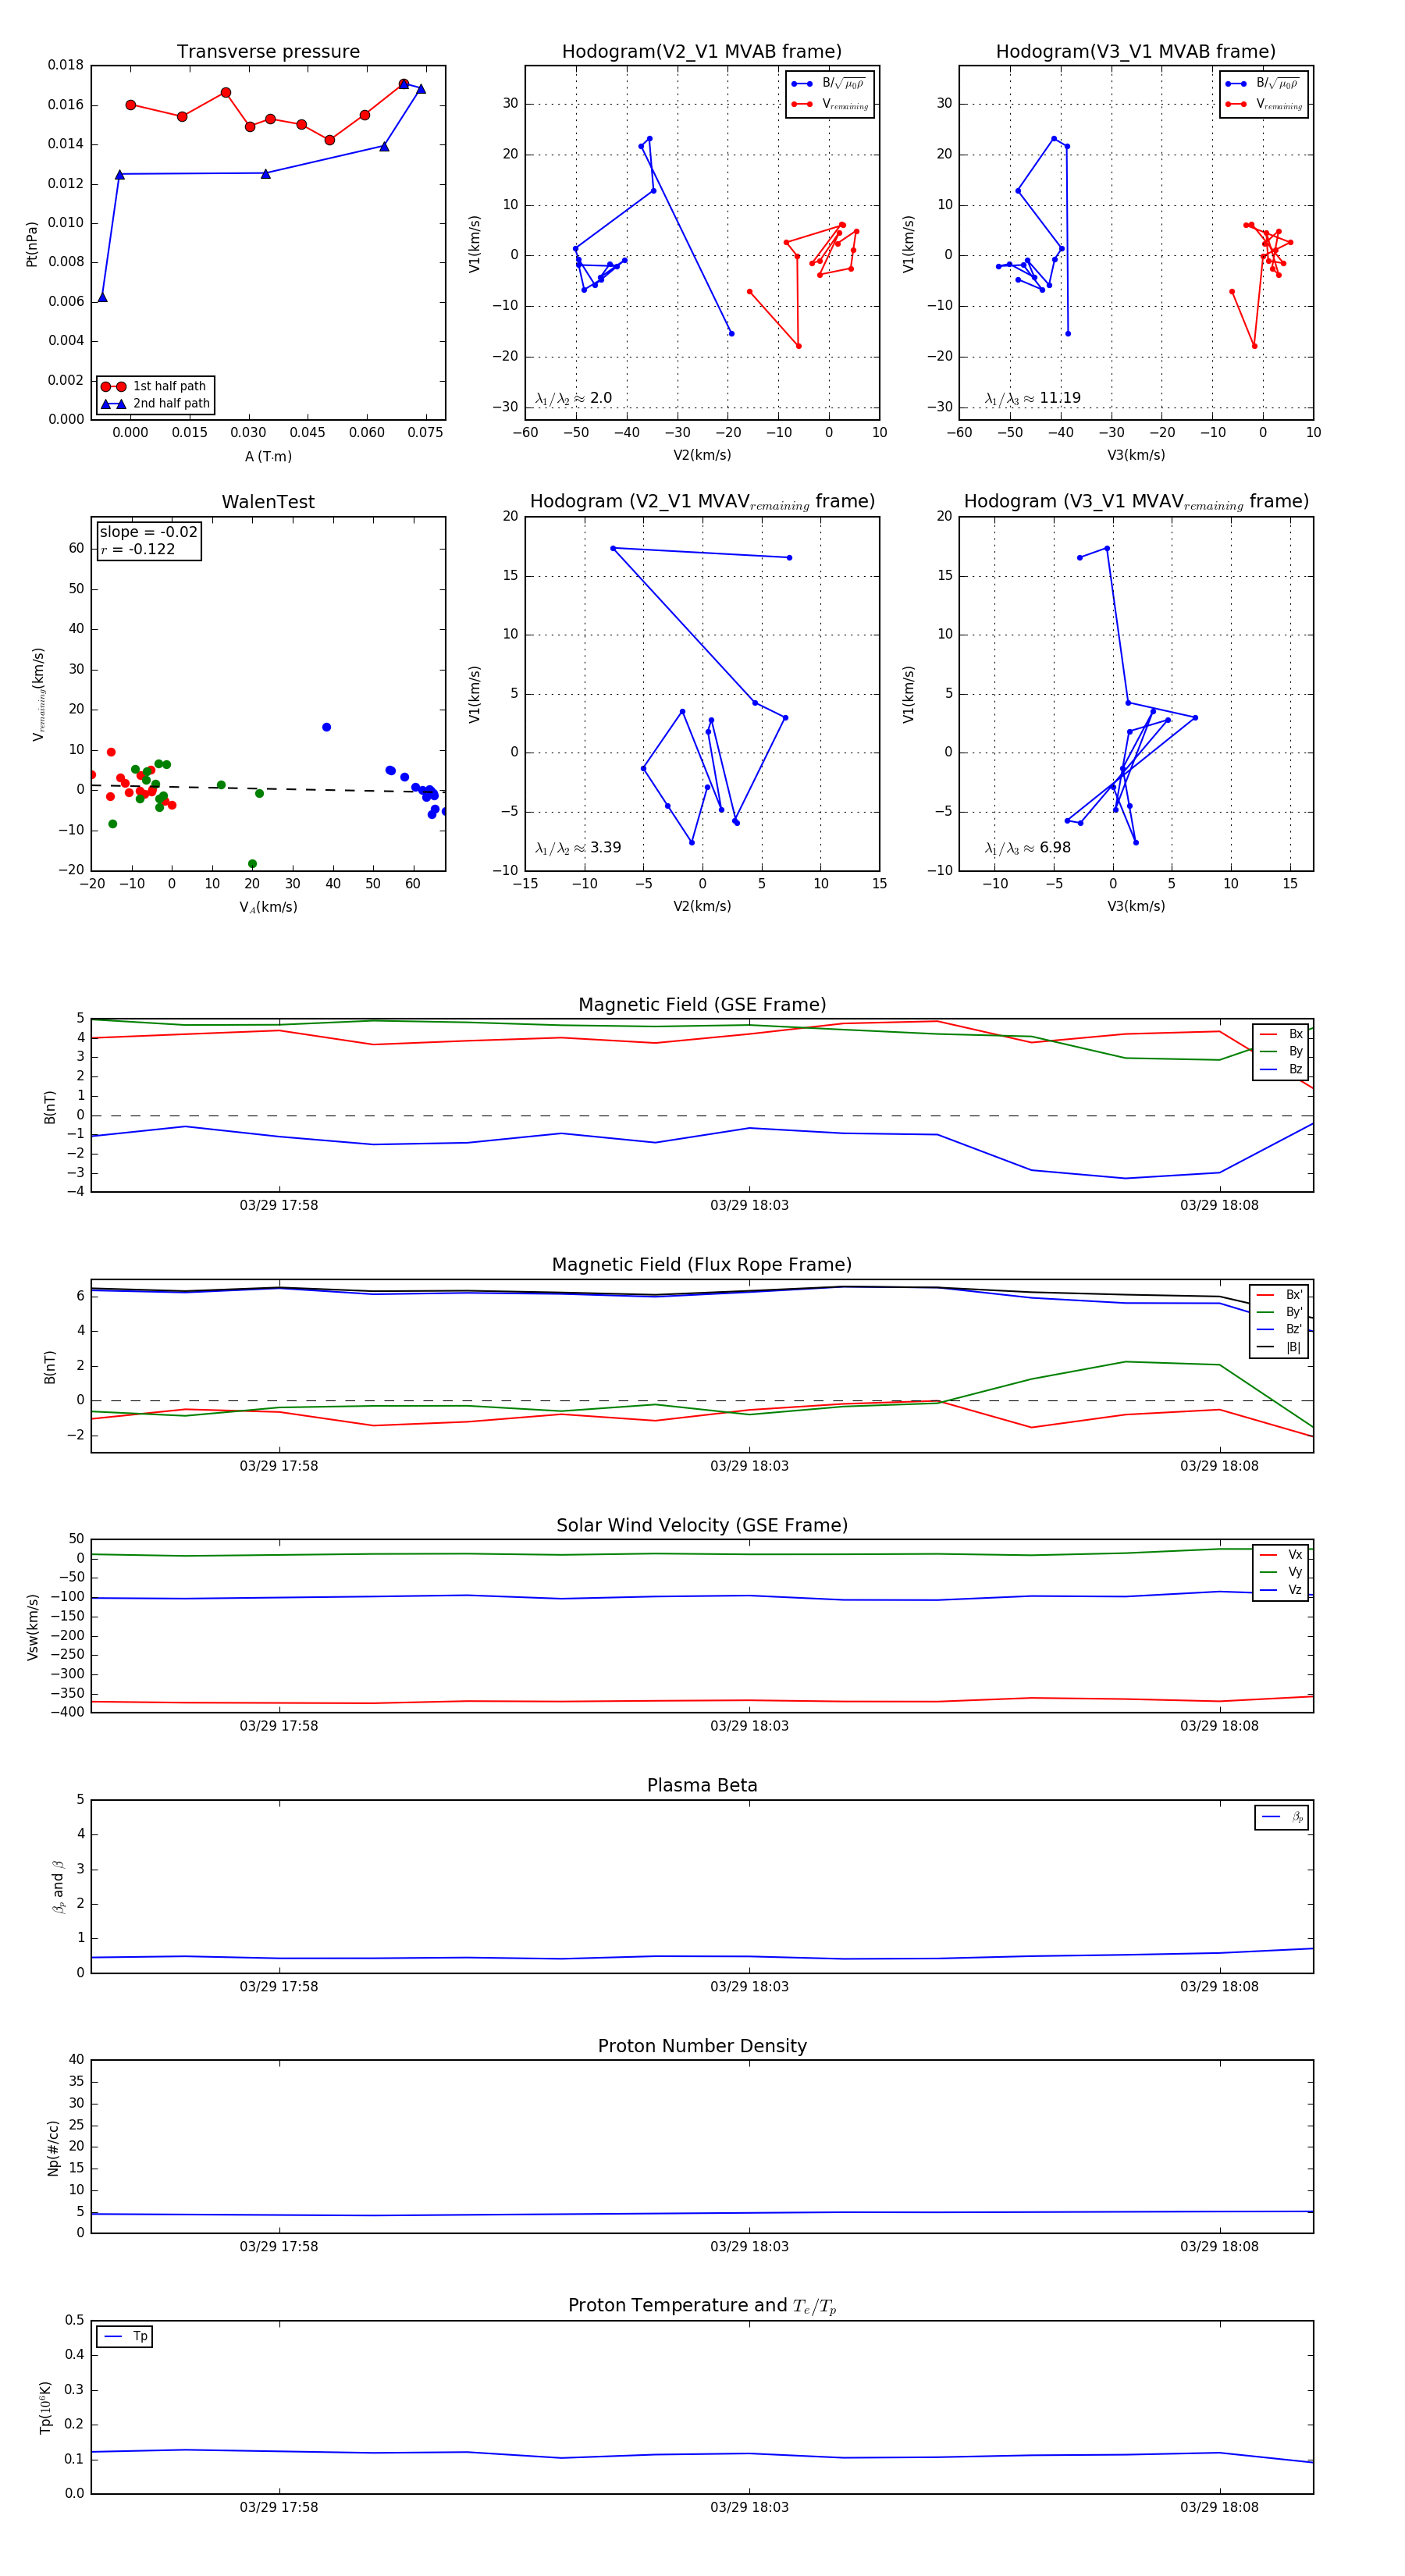
Task: Click the eigenvalue ratio annotation "≈ 2.0"
Action: 573,398
